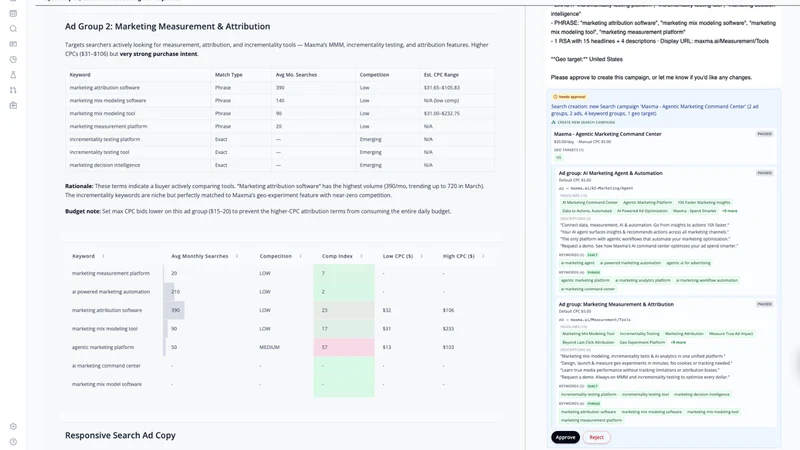This screenshot has width=800, height=450.
Task: Approve the new search campaign
Action: 565,437
